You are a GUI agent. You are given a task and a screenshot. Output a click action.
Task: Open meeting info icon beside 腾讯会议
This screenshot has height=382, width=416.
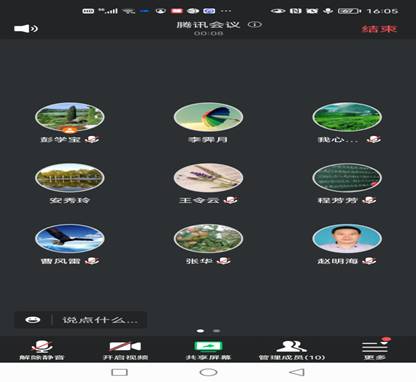255,24
